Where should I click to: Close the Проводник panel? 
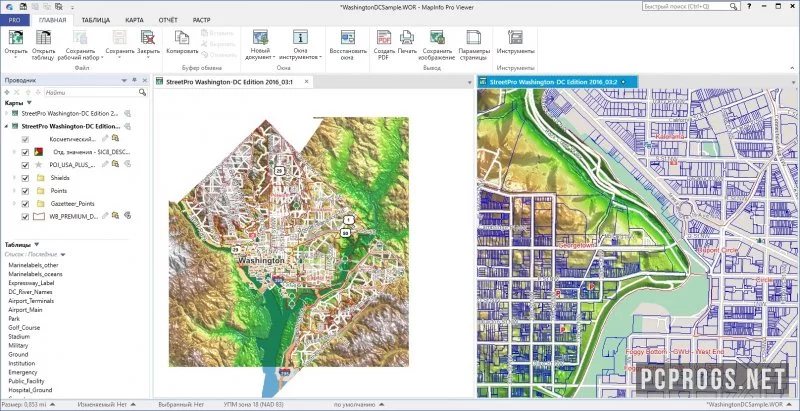145,81
